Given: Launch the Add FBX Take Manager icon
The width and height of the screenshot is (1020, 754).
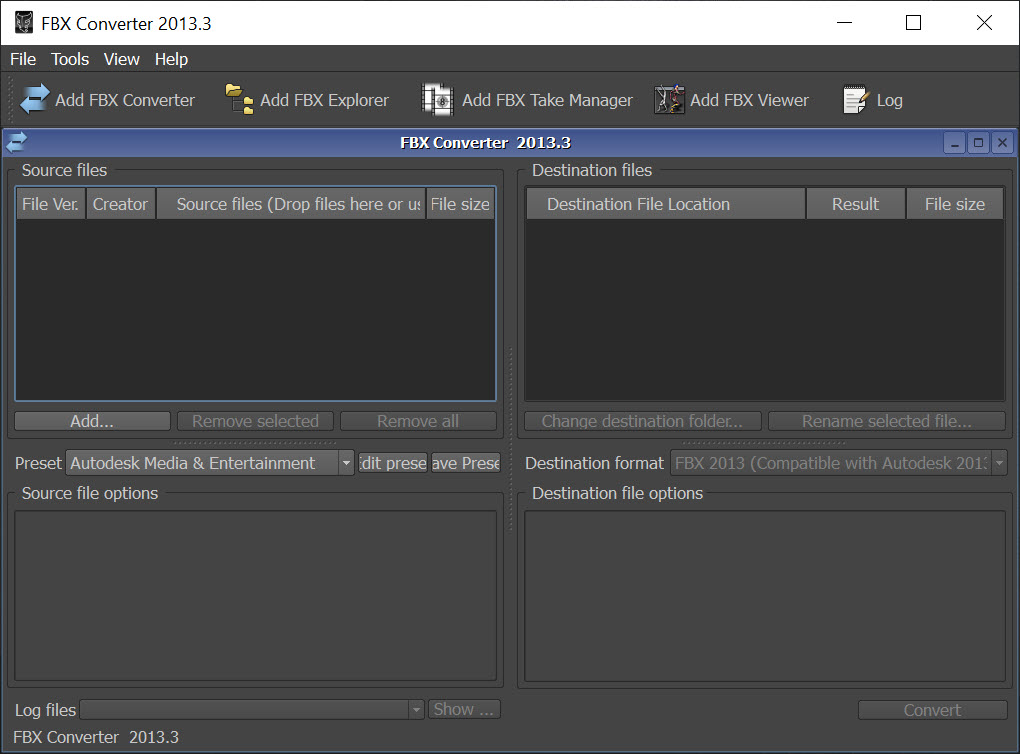Looking at the screenshot, I should coord(438,100).
